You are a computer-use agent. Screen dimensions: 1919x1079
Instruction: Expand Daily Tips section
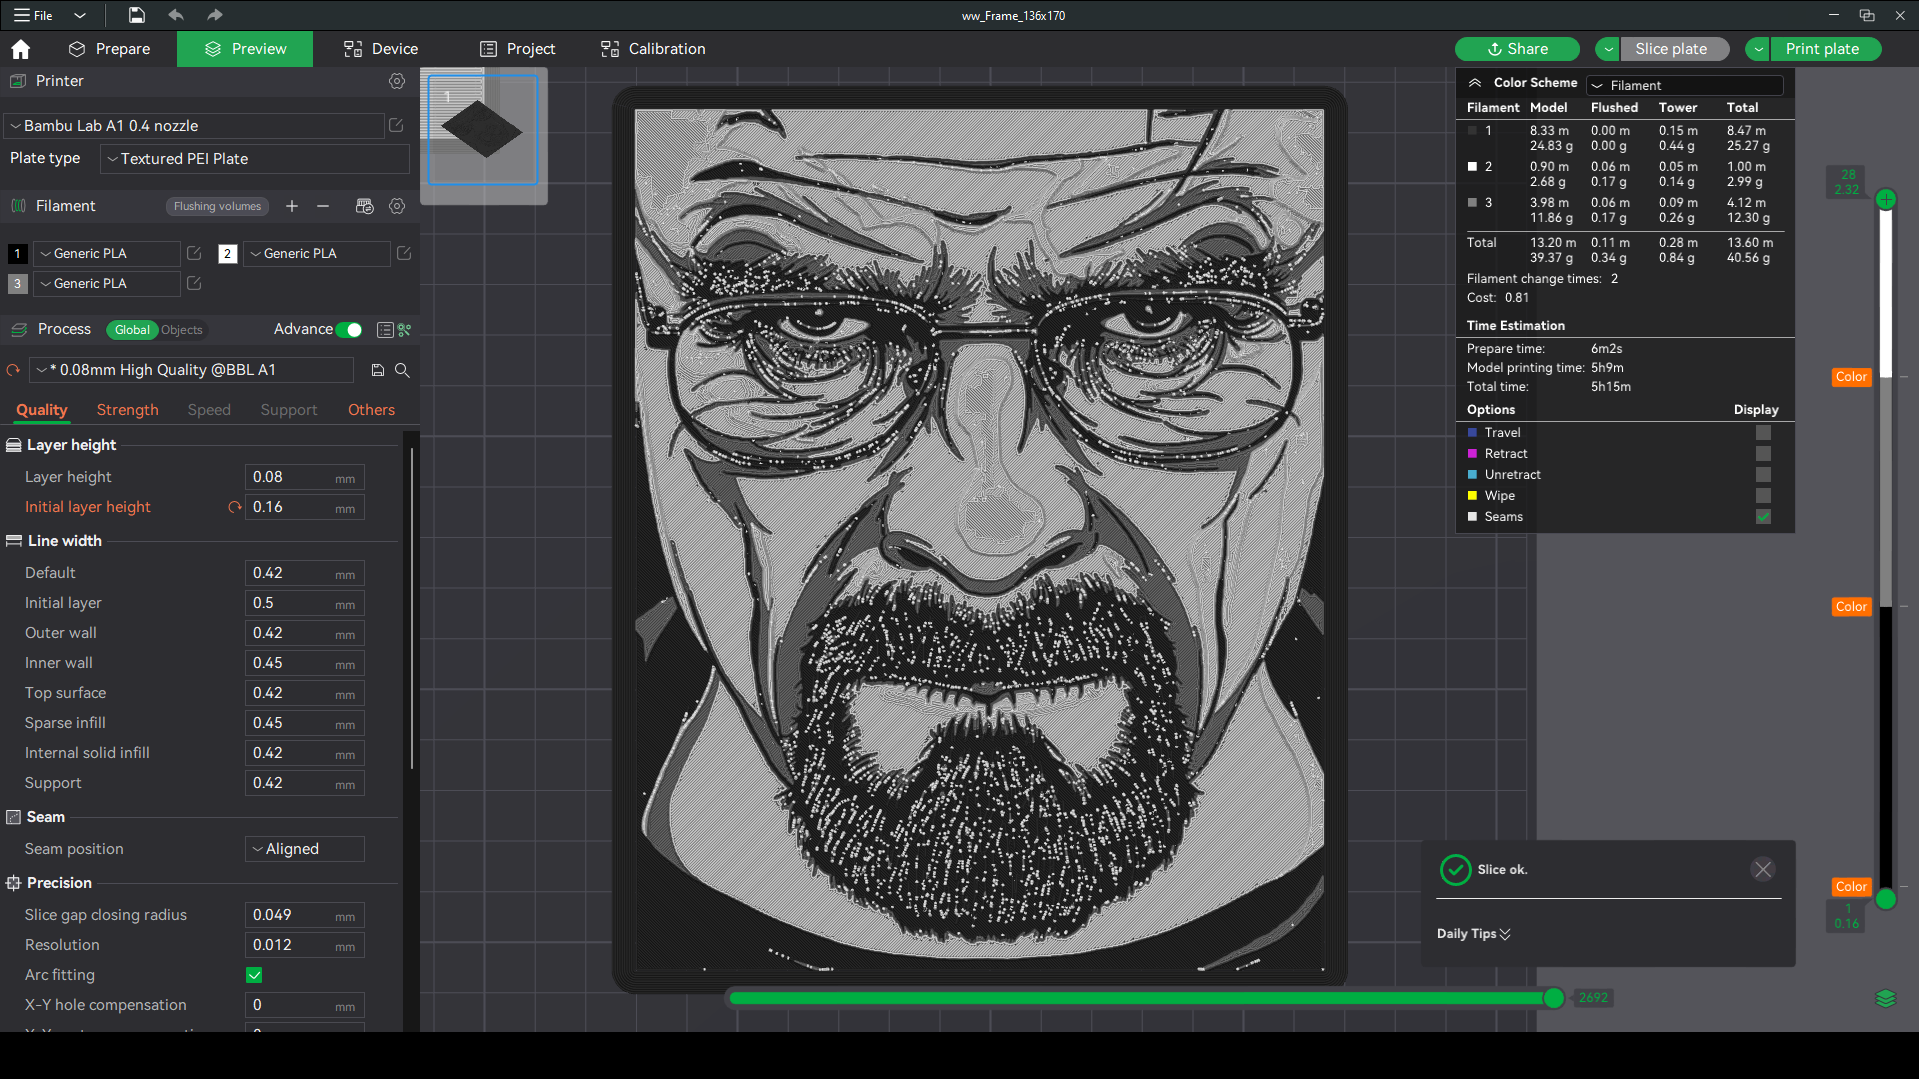[x=1474, y=934]
